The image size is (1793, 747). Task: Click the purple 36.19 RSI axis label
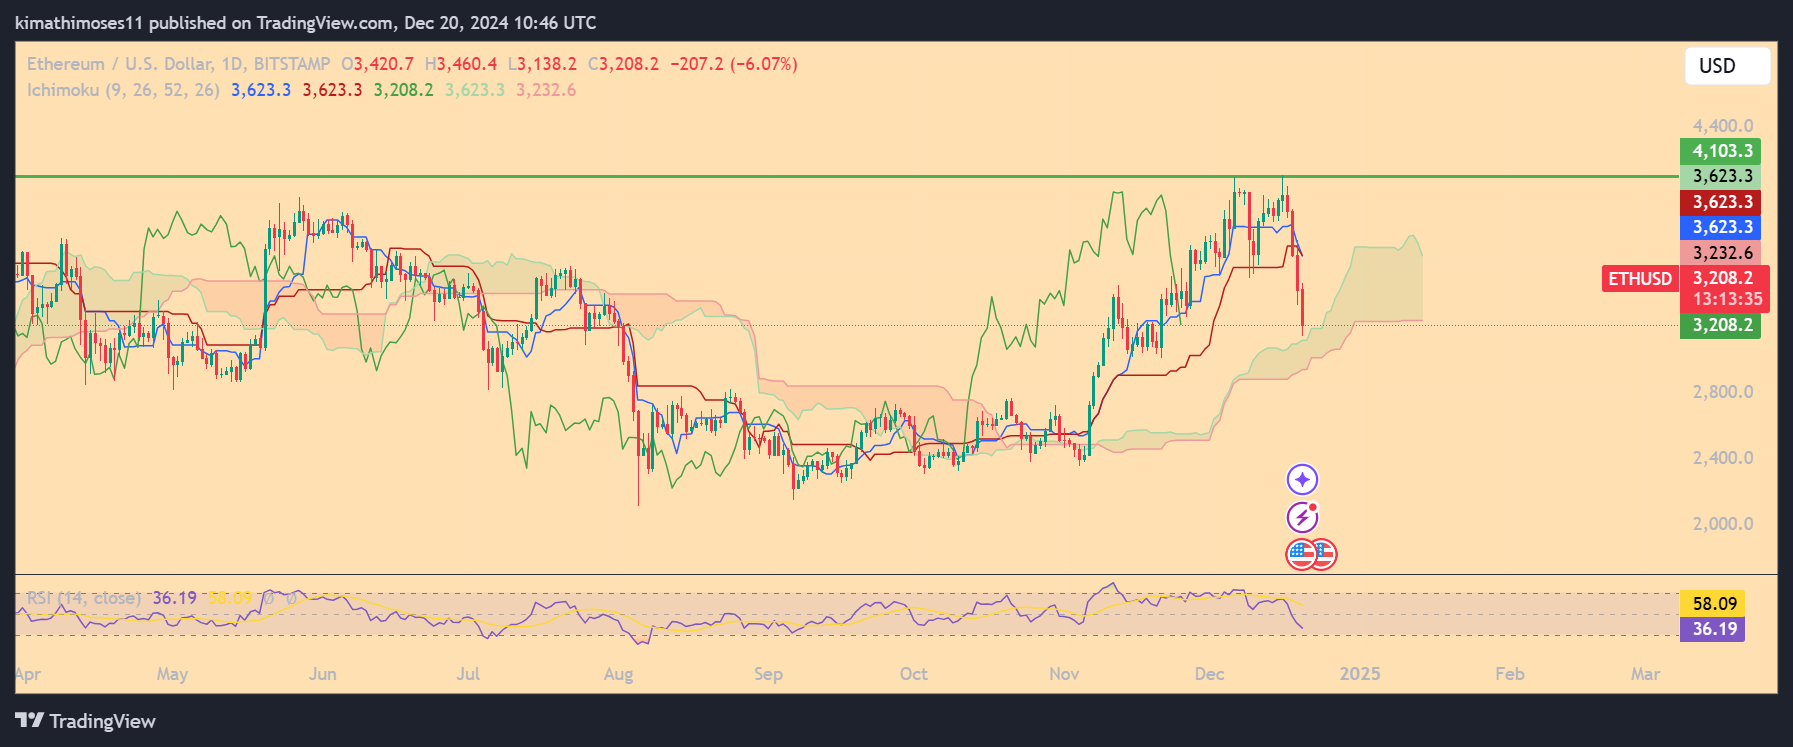(1713, 629)
